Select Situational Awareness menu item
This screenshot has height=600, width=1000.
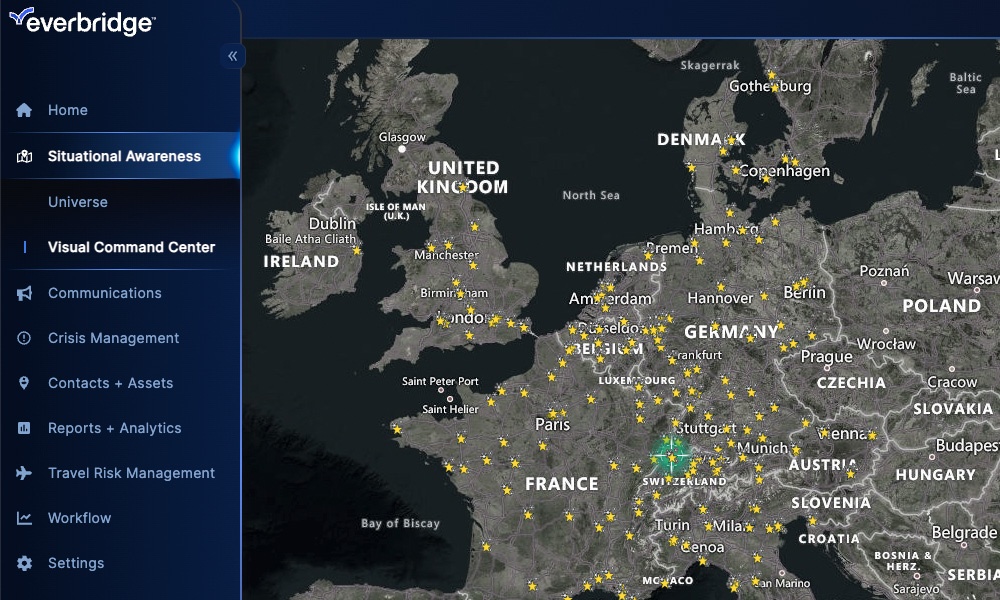click(x=124, y=156)
